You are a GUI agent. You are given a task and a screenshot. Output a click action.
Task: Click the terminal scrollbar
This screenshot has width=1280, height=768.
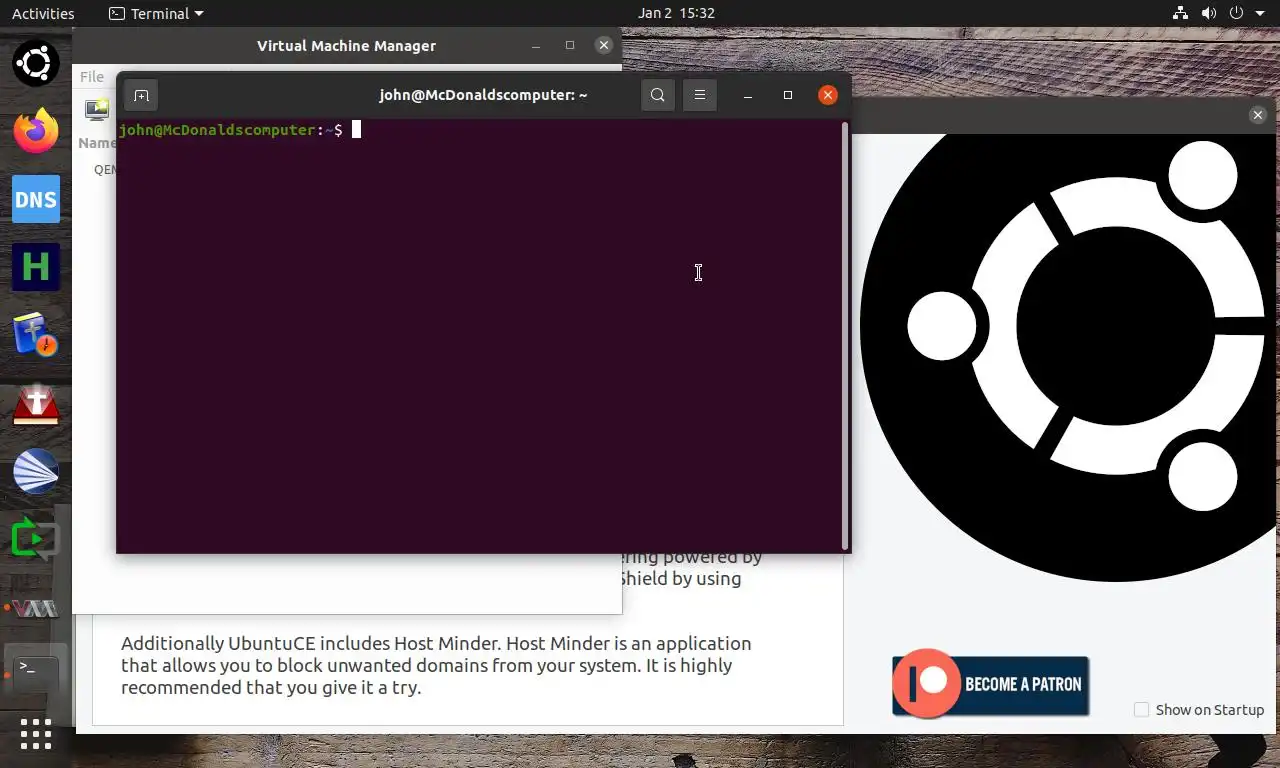click(x=846, y=335)
